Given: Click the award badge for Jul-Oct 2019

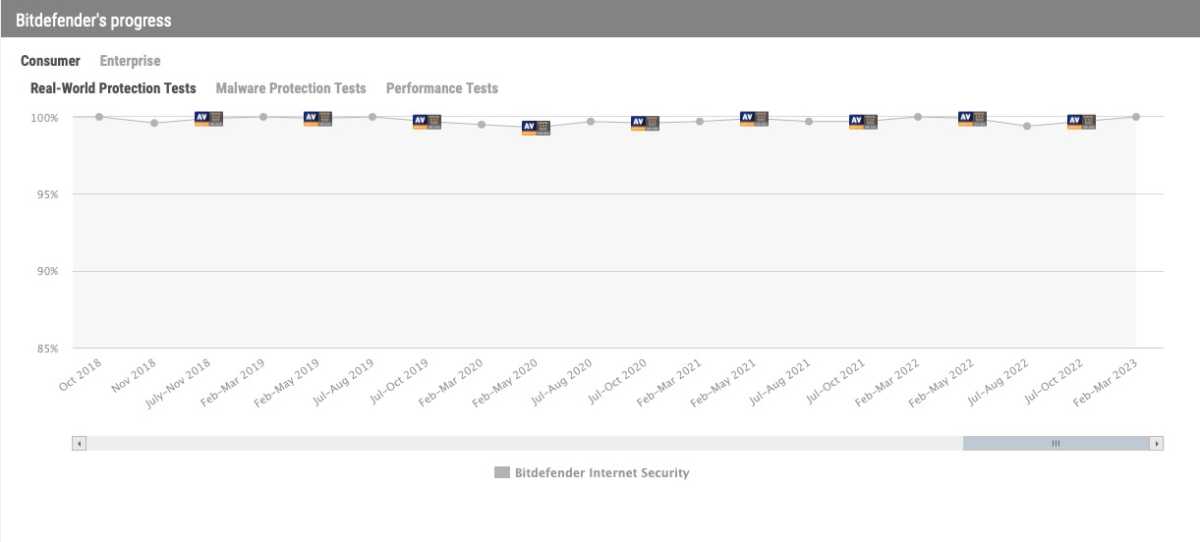Looking at the screenshot, I should 427,122.
